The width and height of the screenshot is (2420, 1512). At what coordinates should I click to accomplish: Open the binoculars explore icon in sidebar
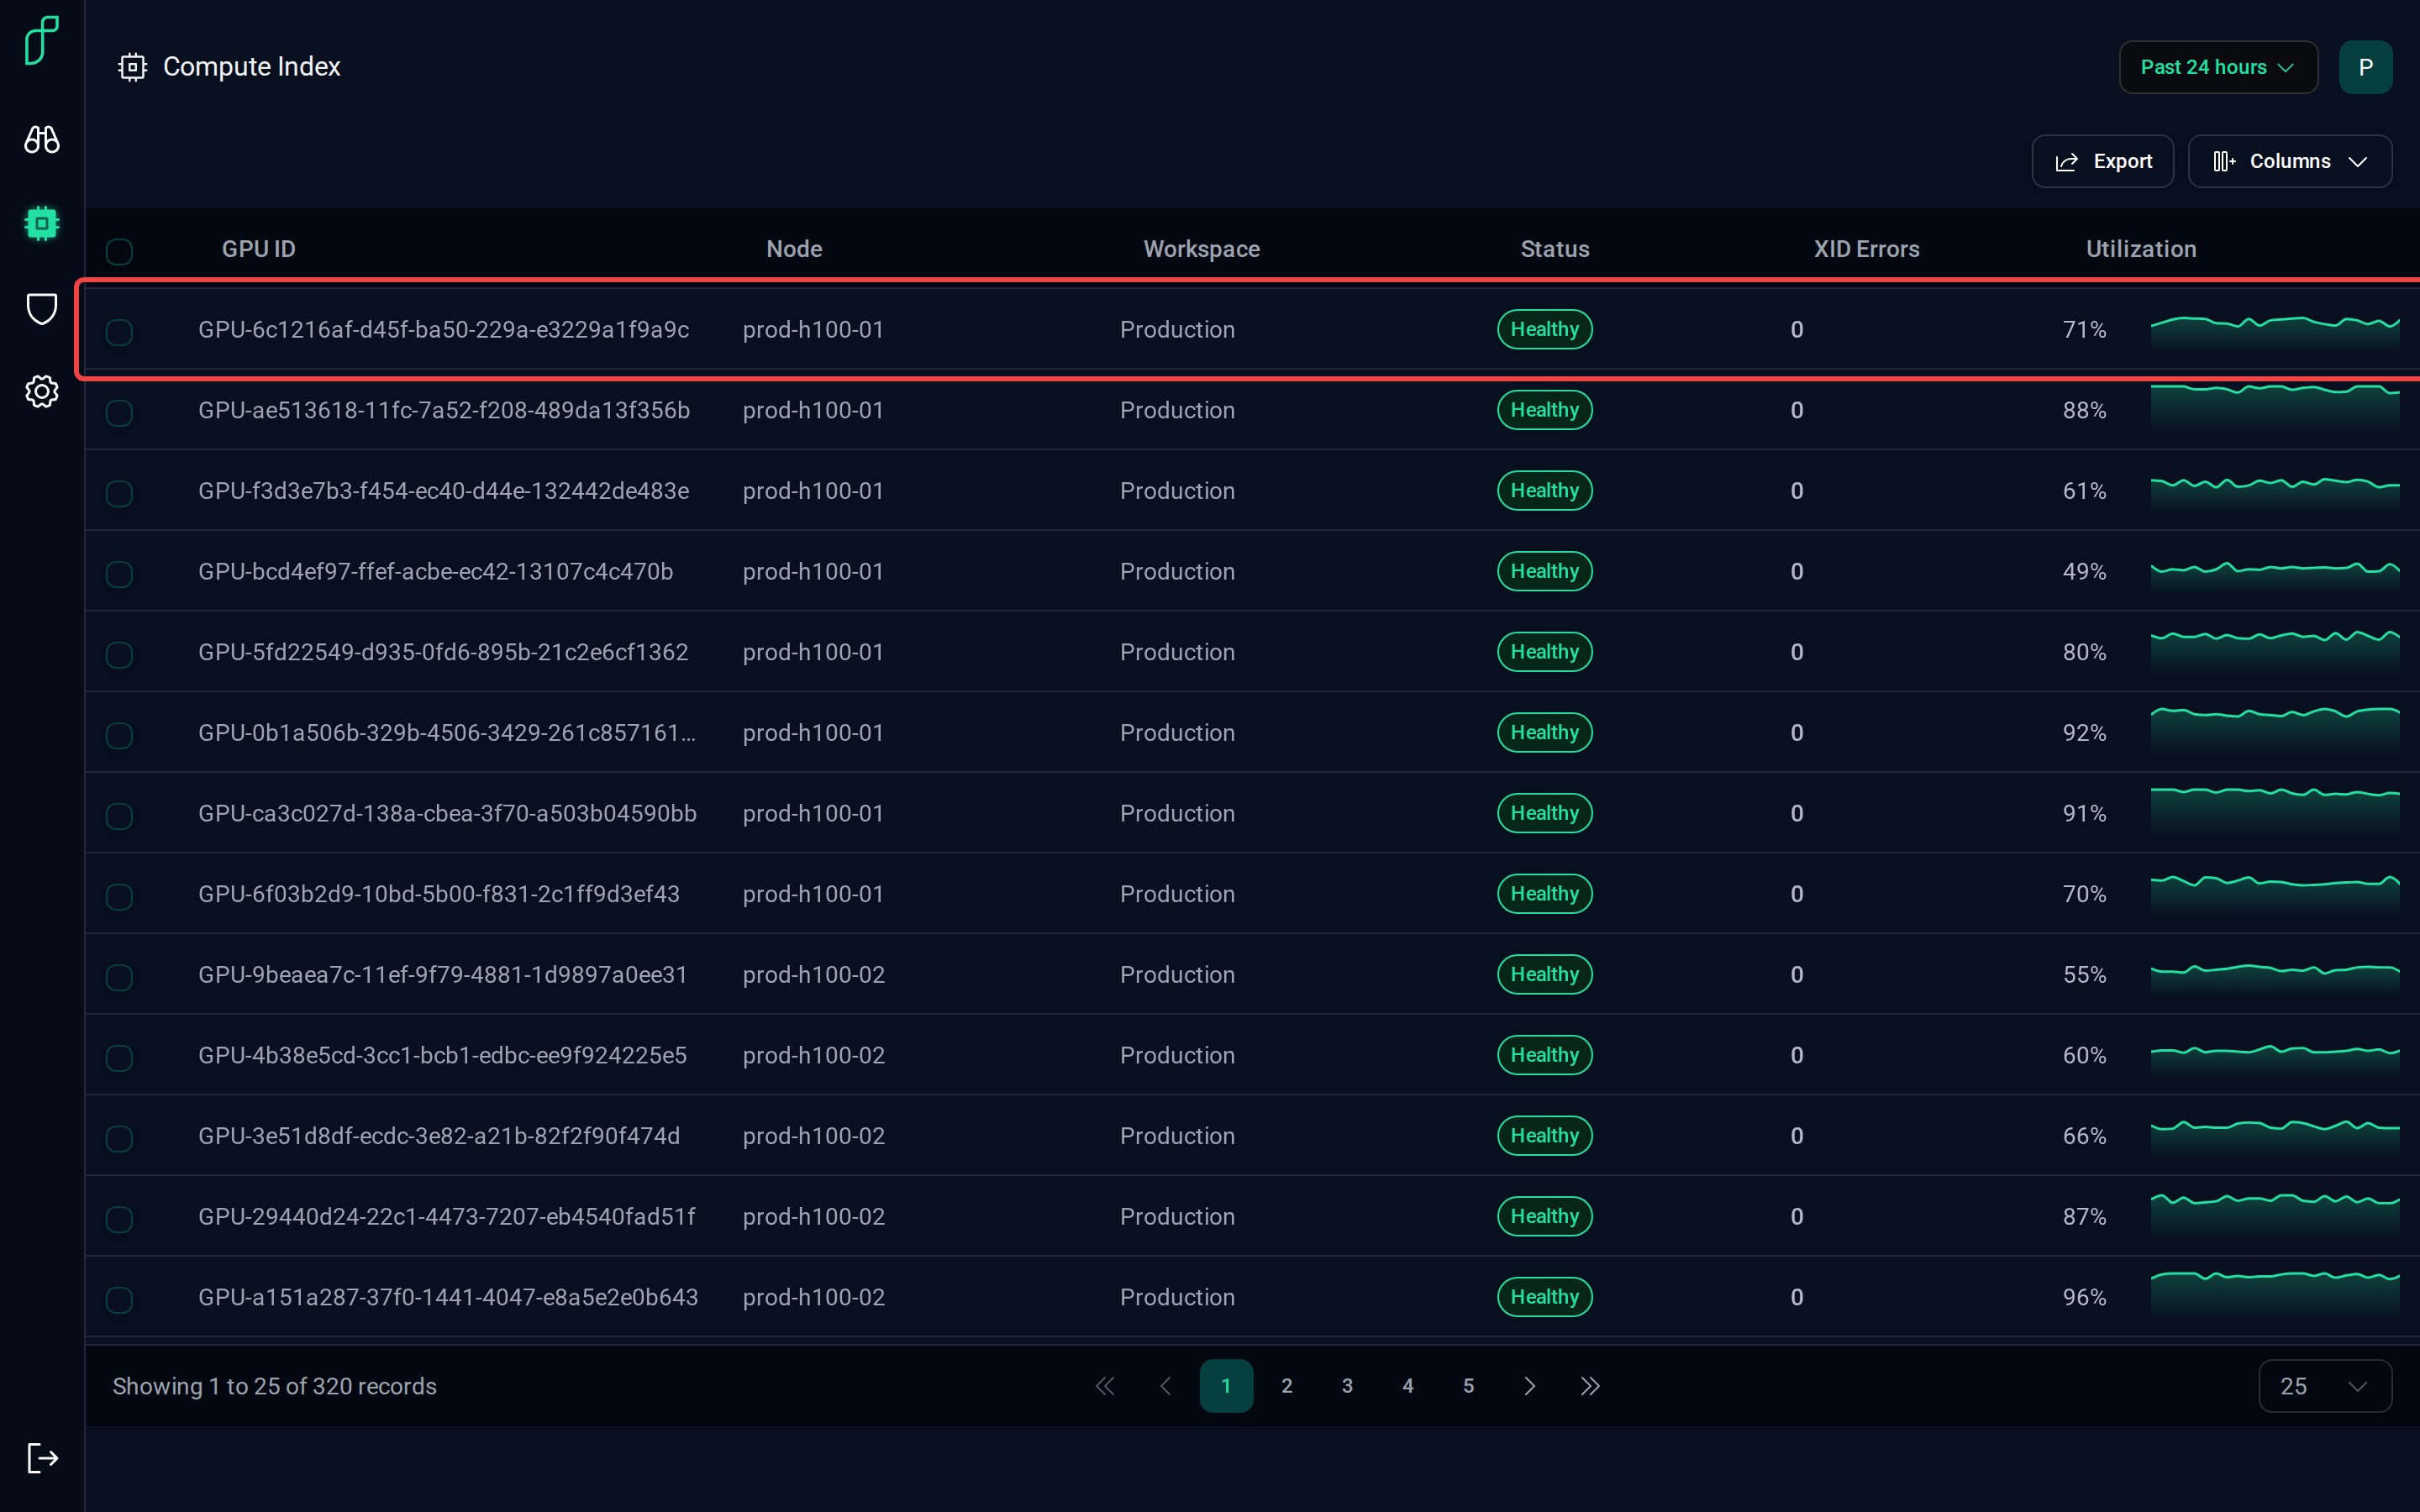[x=42, y=139]
